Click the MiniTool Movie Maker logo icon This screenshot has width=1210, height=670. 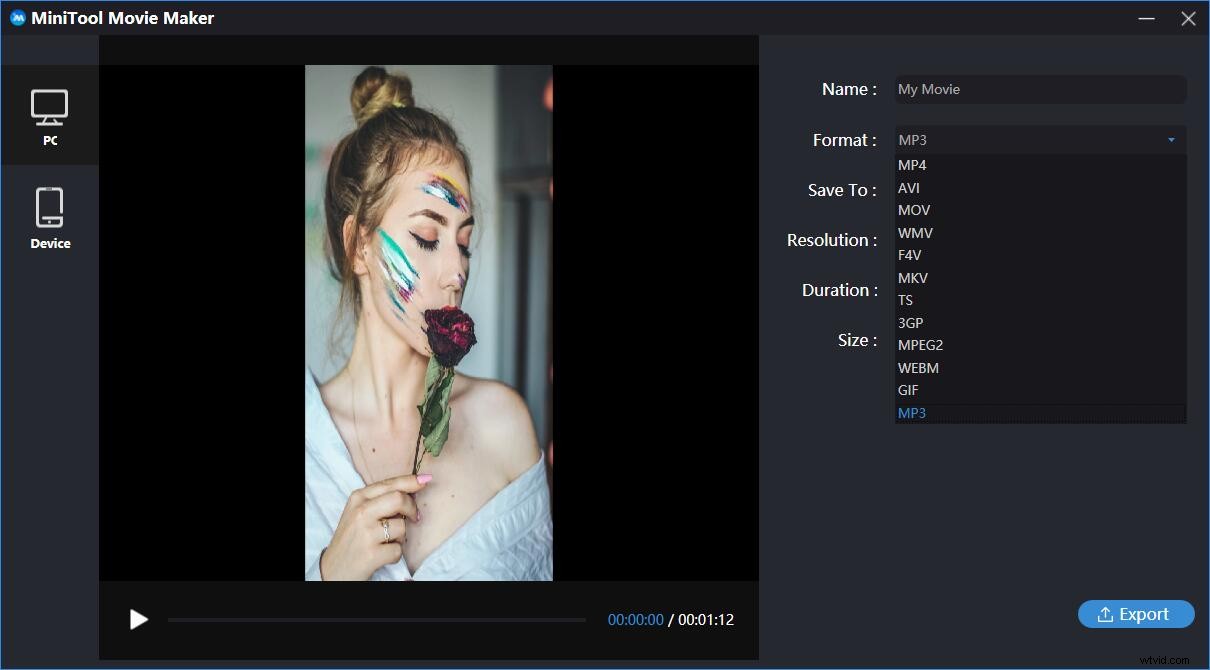(x=17, y=18)
